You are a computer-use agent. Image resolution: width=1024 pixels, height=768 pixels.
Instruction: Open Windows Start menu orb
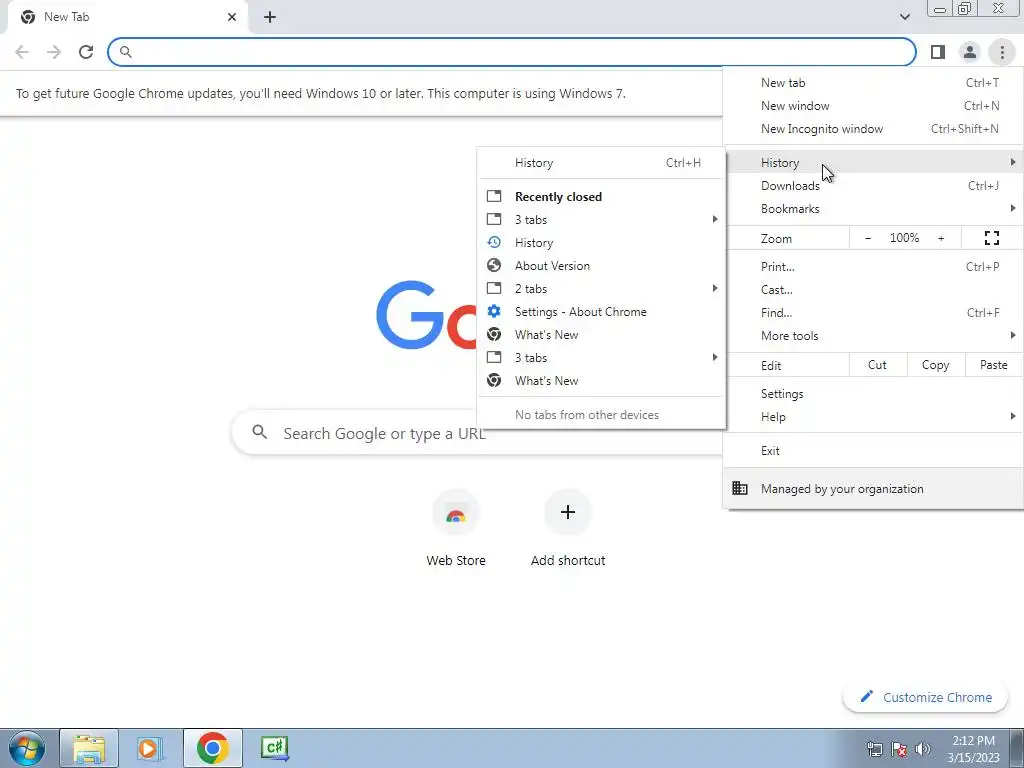click(x=27, y=748)
